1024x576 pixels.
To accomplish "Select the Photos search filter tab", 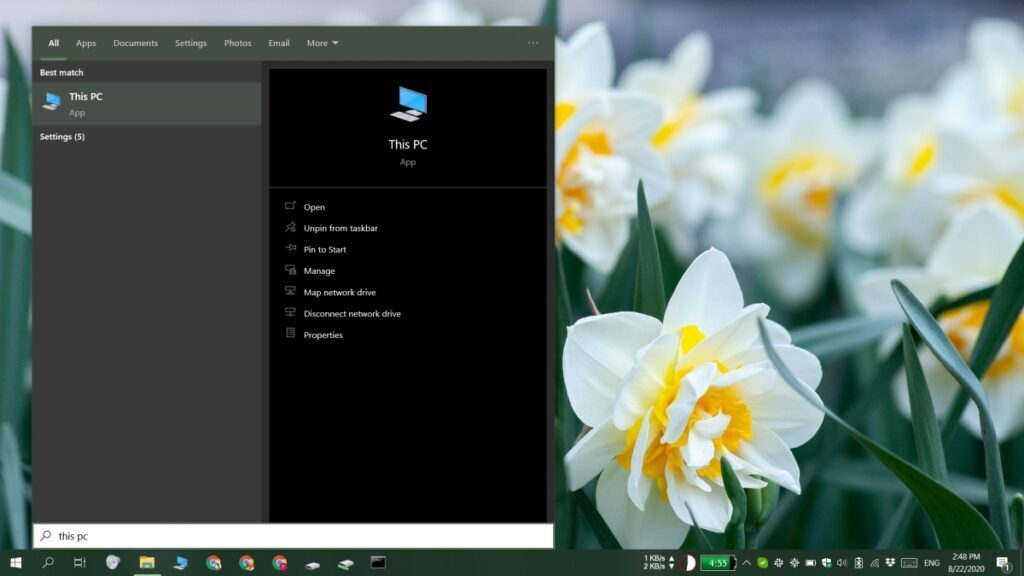I will click(x=237, y=43).
